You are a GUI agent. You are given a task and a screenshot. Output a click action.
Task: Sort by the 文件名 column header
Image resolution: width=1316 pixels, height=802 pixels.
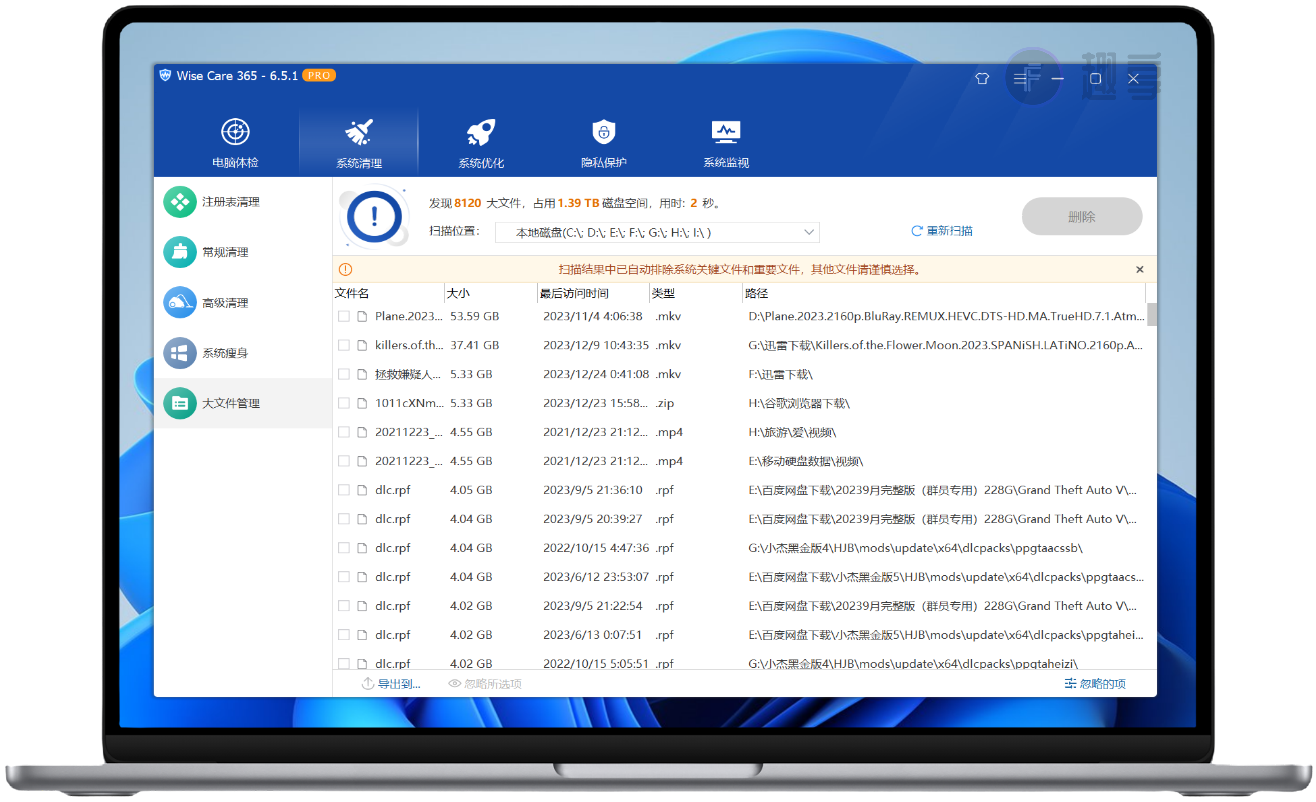coord(388,293)
